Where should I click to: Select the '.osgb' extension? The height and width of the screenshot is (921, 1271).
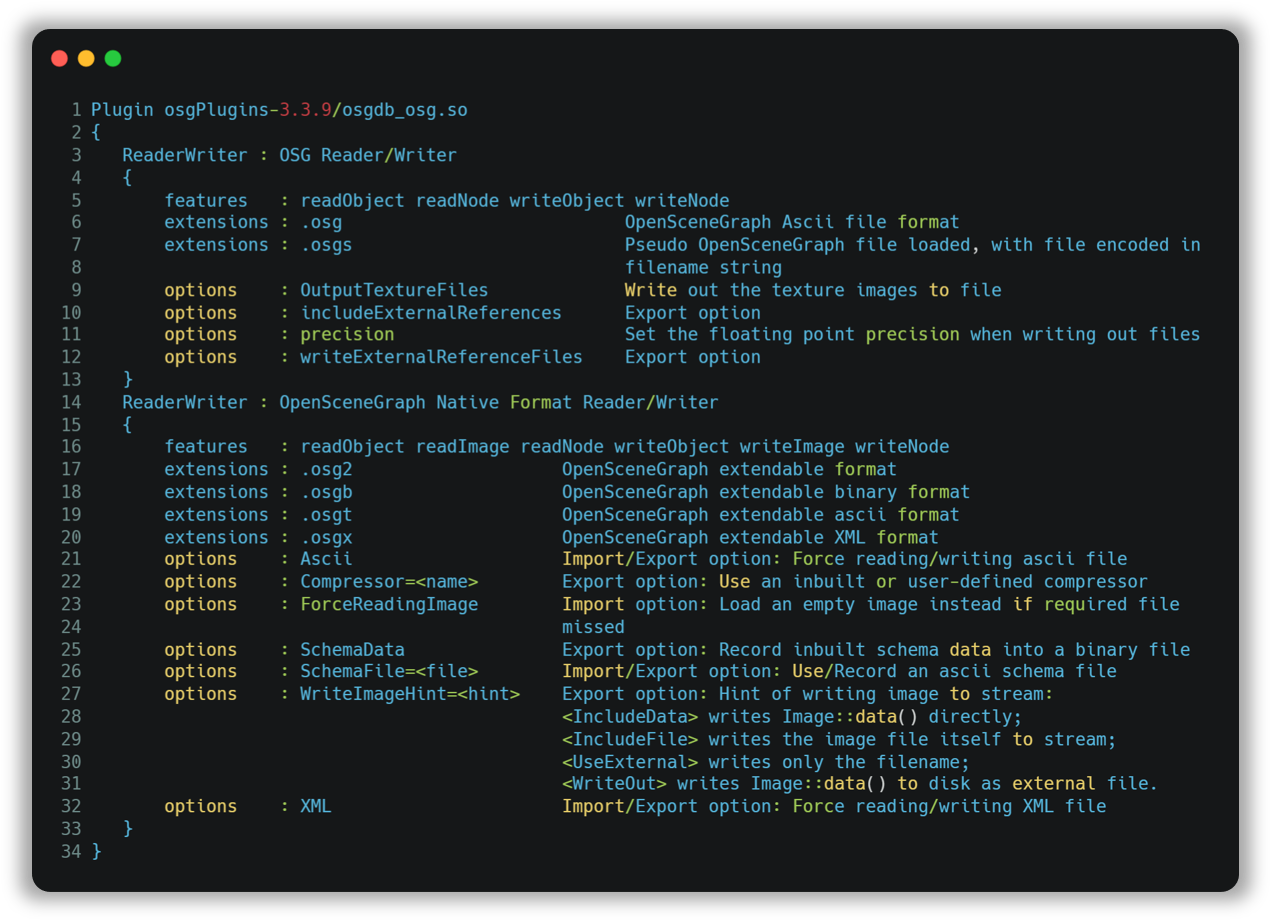pyautogui.click(x=326, y=492)
